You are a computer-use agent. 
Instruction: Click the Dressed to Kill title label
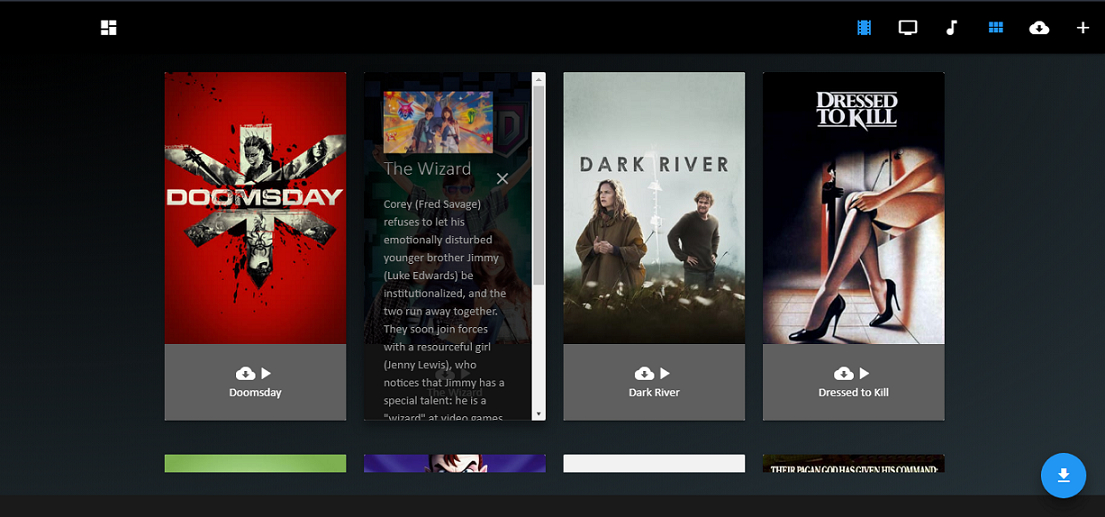click(x=853, y=392)
